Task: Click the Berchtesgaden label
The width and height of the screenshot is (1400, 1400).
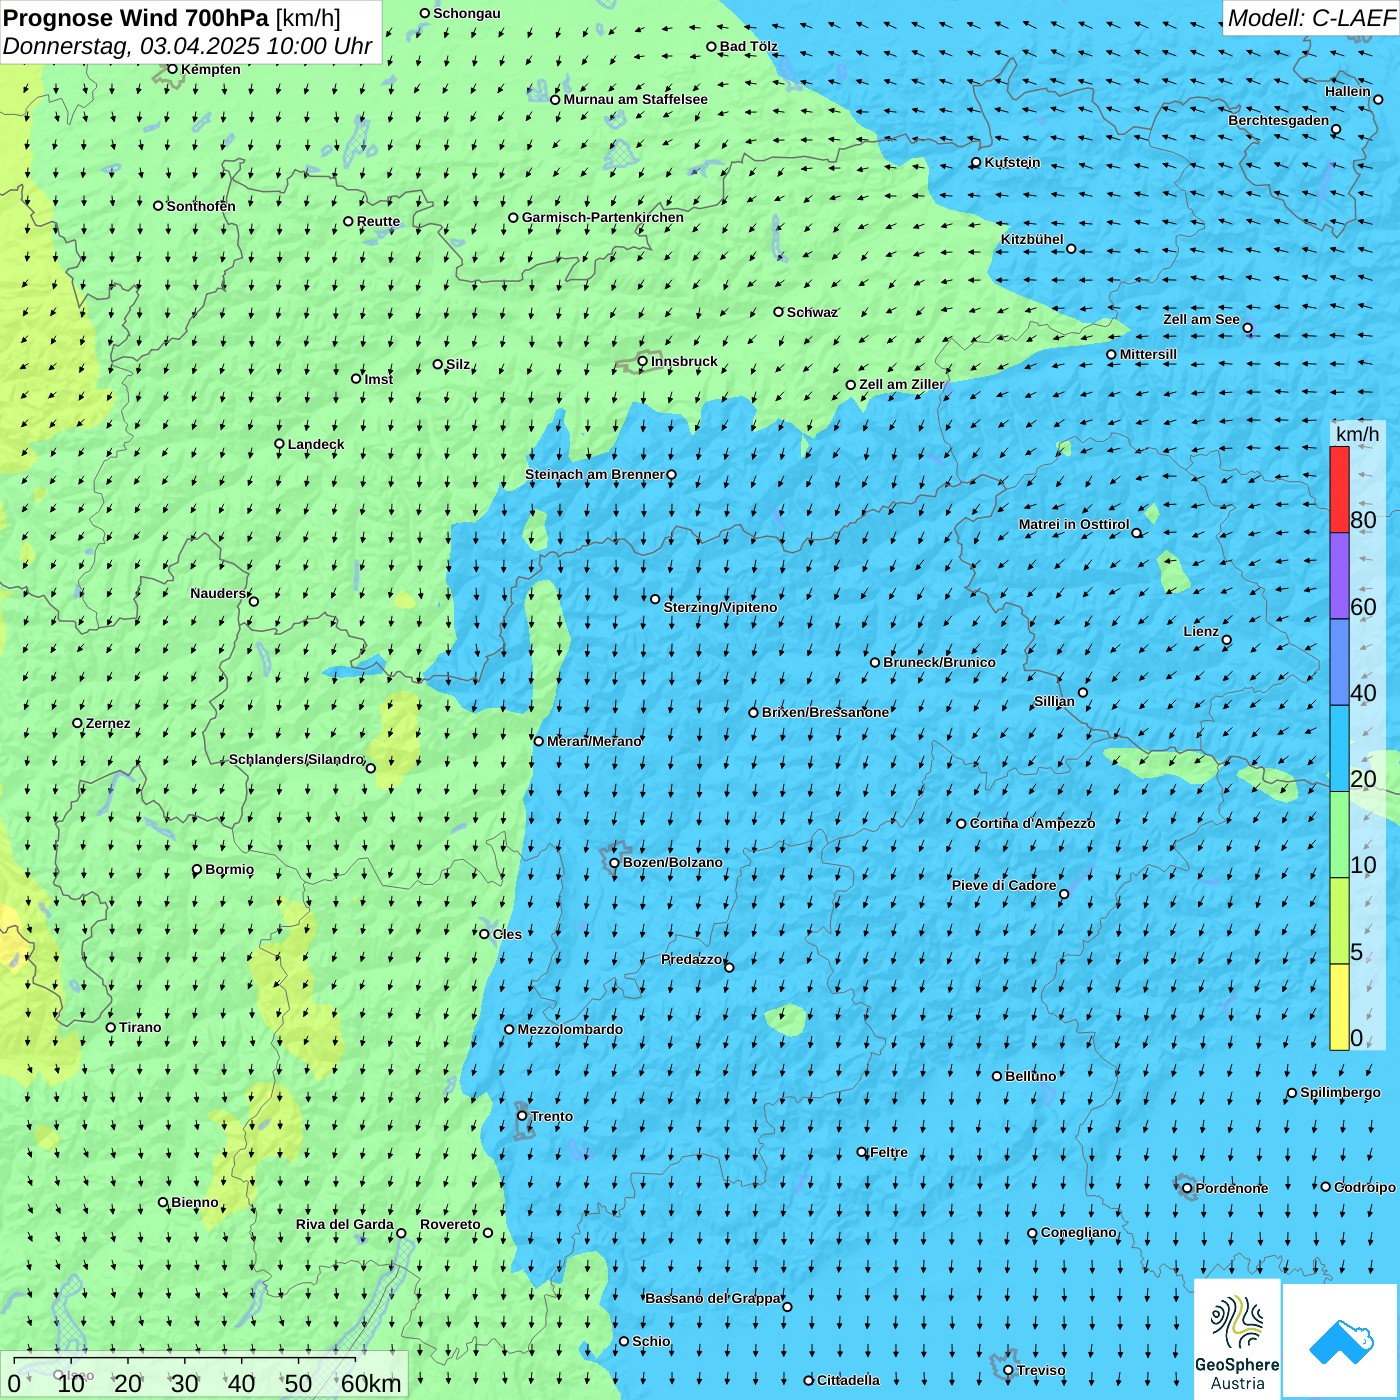Action: [x=1279, y=120]
